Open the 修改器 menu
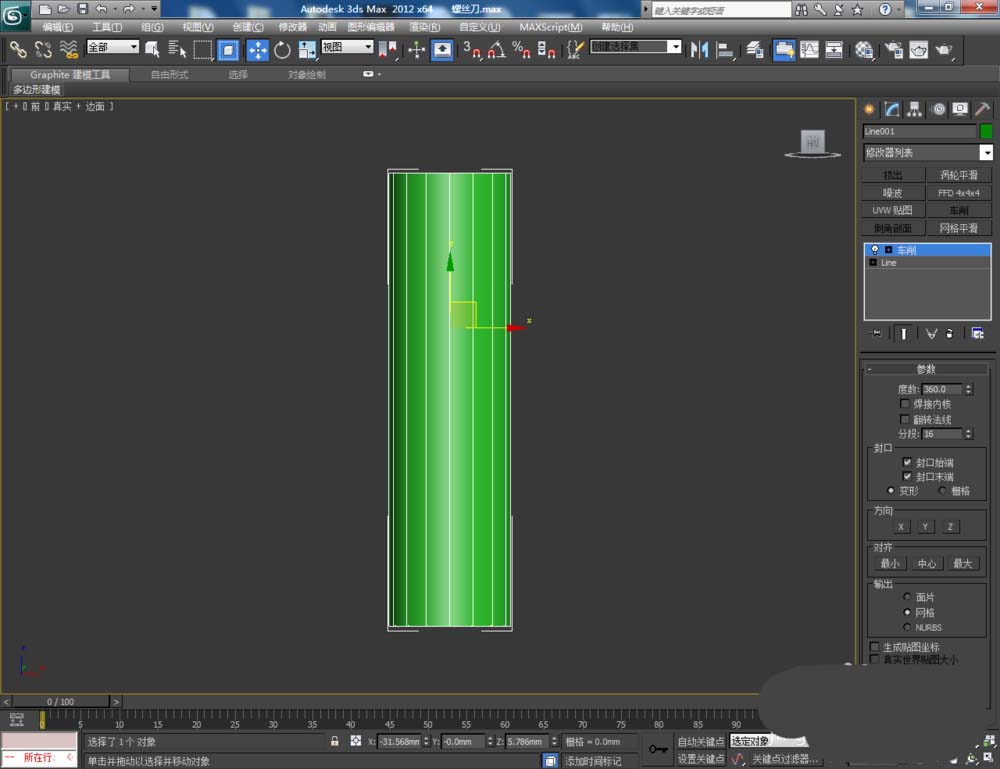 click(x=292, y=27)
